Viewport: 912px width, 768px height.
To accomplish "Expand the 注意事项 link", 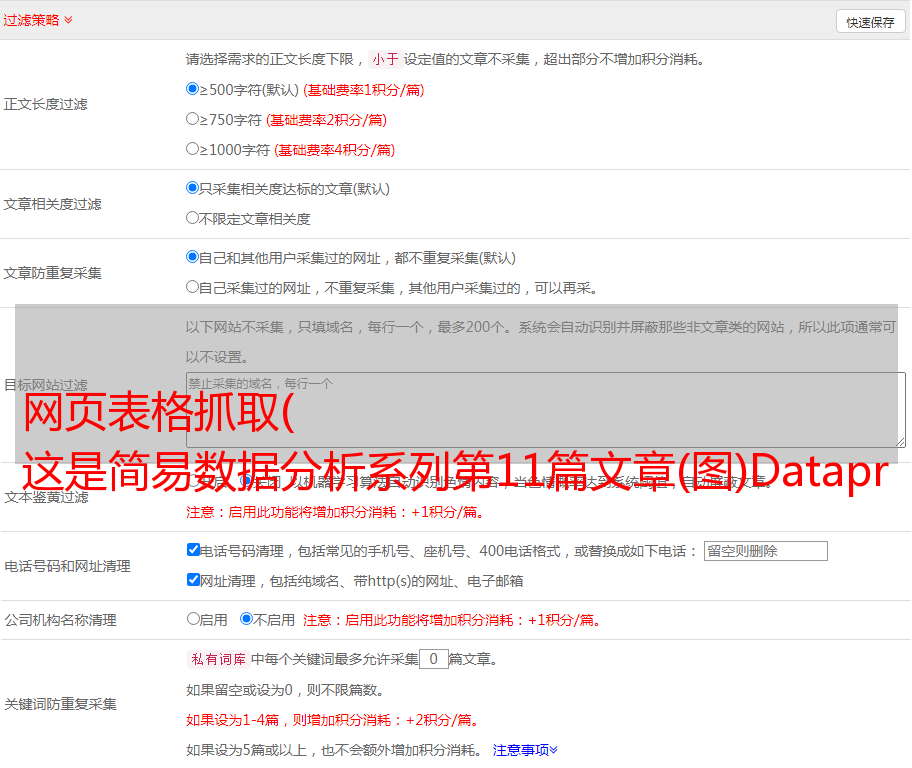I will (525, 750).
